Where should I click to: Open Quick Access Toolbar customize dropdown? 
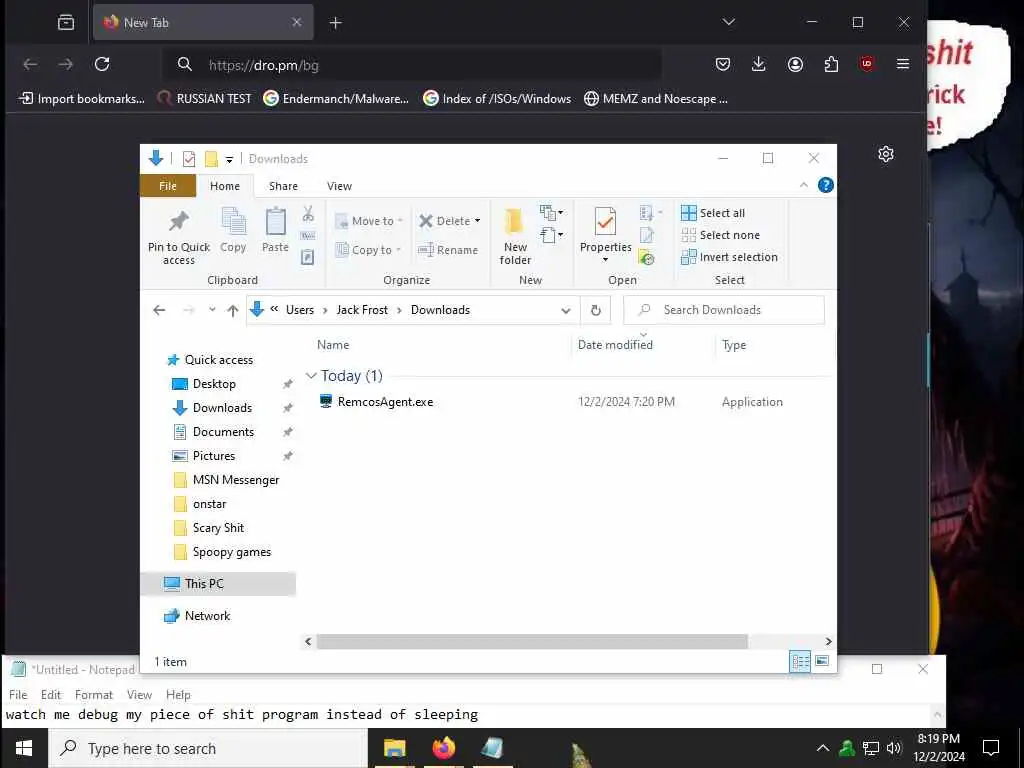229,159
